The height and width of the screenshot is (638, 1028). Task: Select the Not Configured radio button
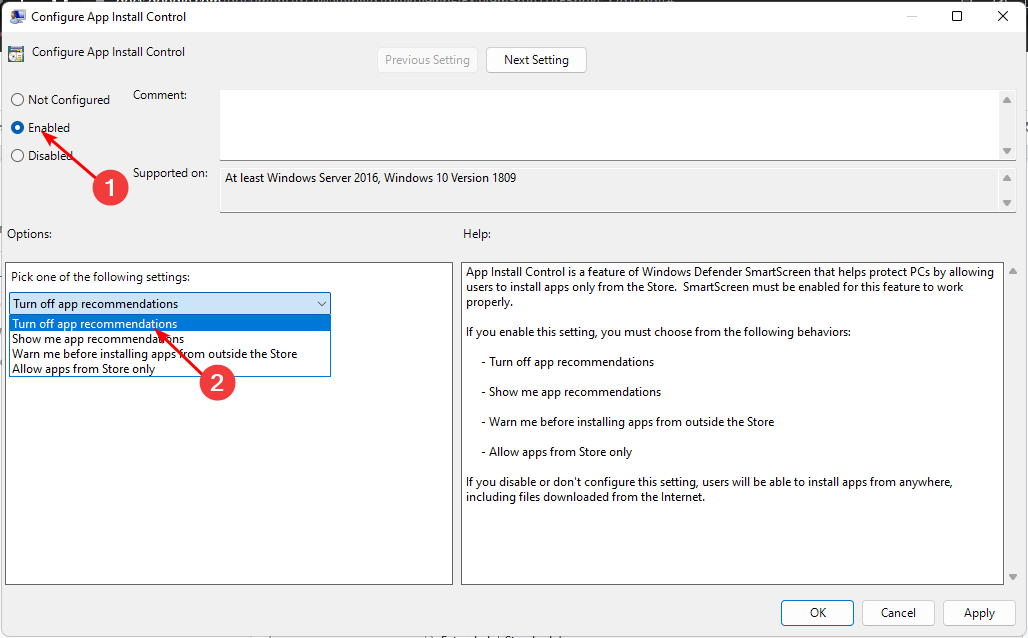[x=17, y=100]
